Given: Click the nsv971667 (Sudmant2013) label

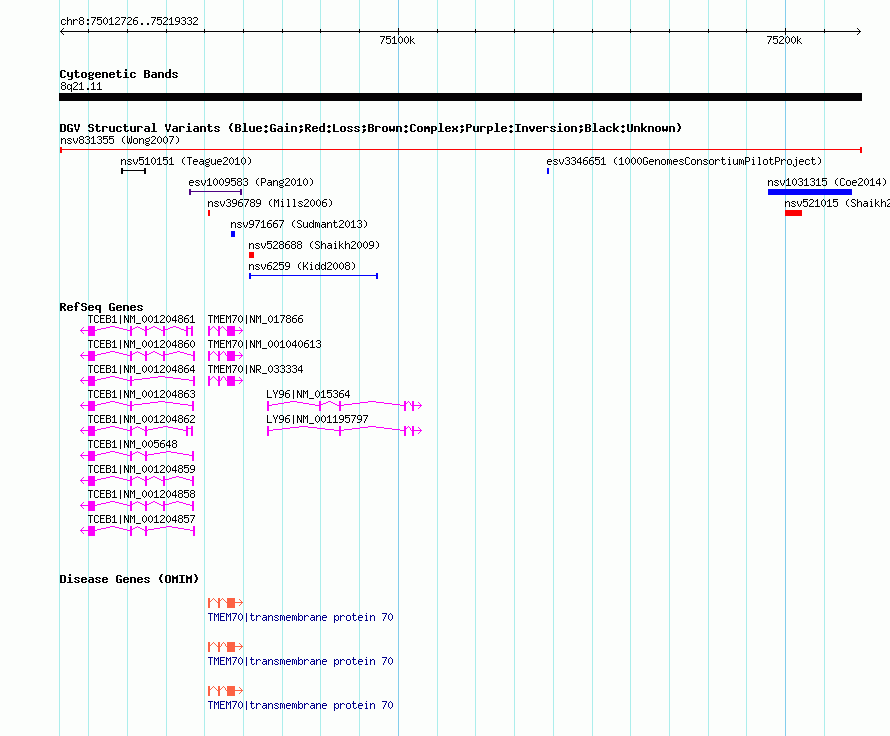Looking at the screenshot, I should click(x=299, y=224).
